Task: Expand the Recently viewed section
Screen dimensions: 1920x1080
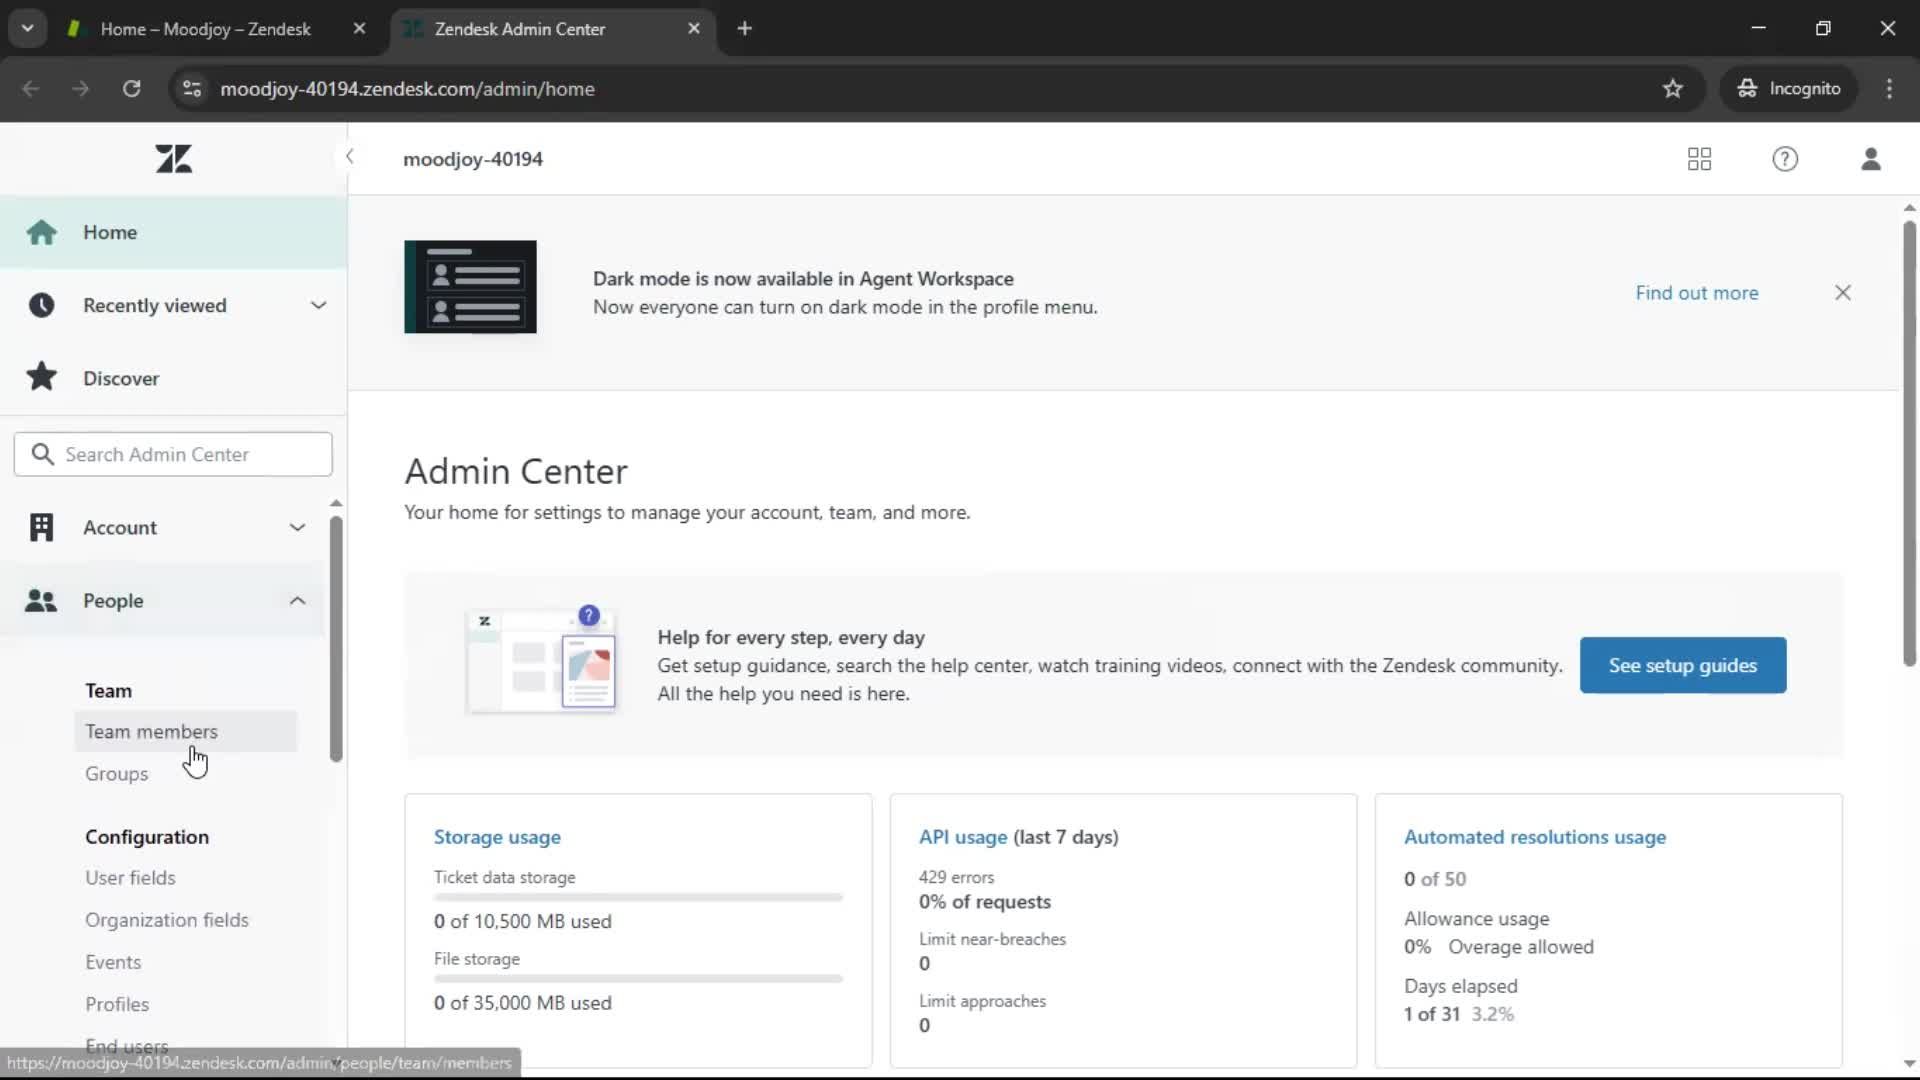Action: (318, 305)
